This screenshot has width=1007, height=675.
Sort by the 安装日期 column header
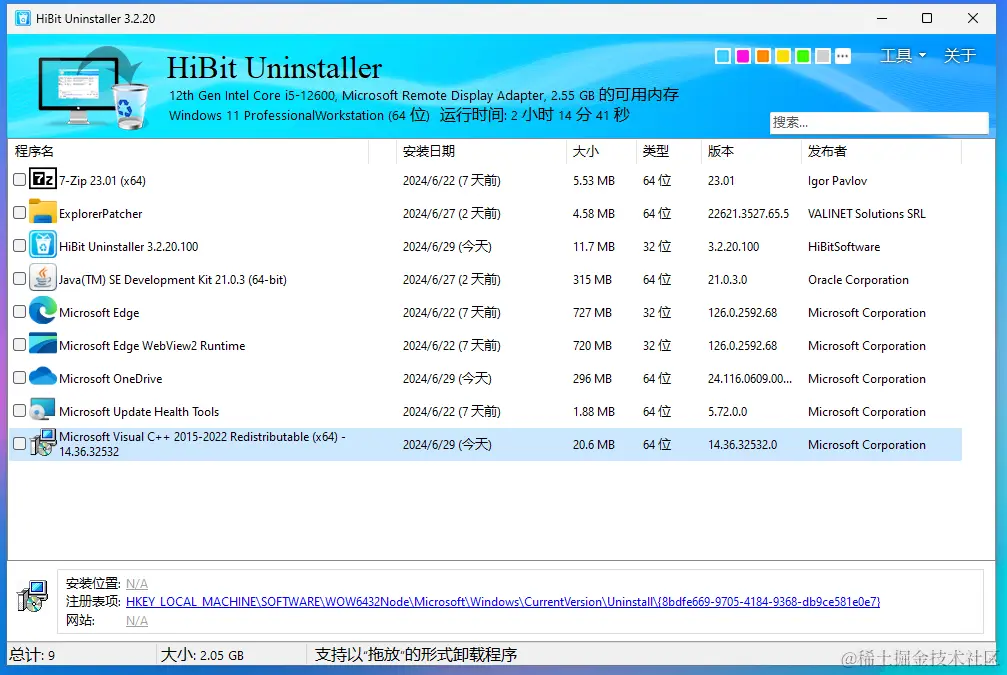(x=480, y=152)
